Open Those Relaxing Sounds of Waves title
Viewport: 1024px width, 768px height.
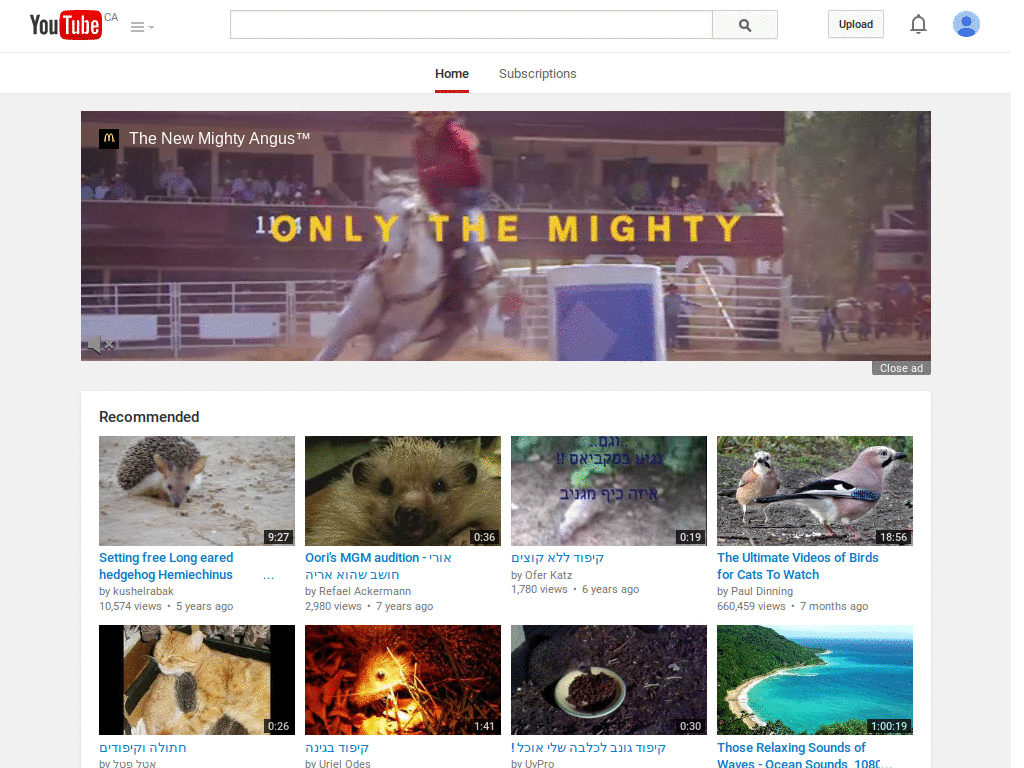(804, 755)
